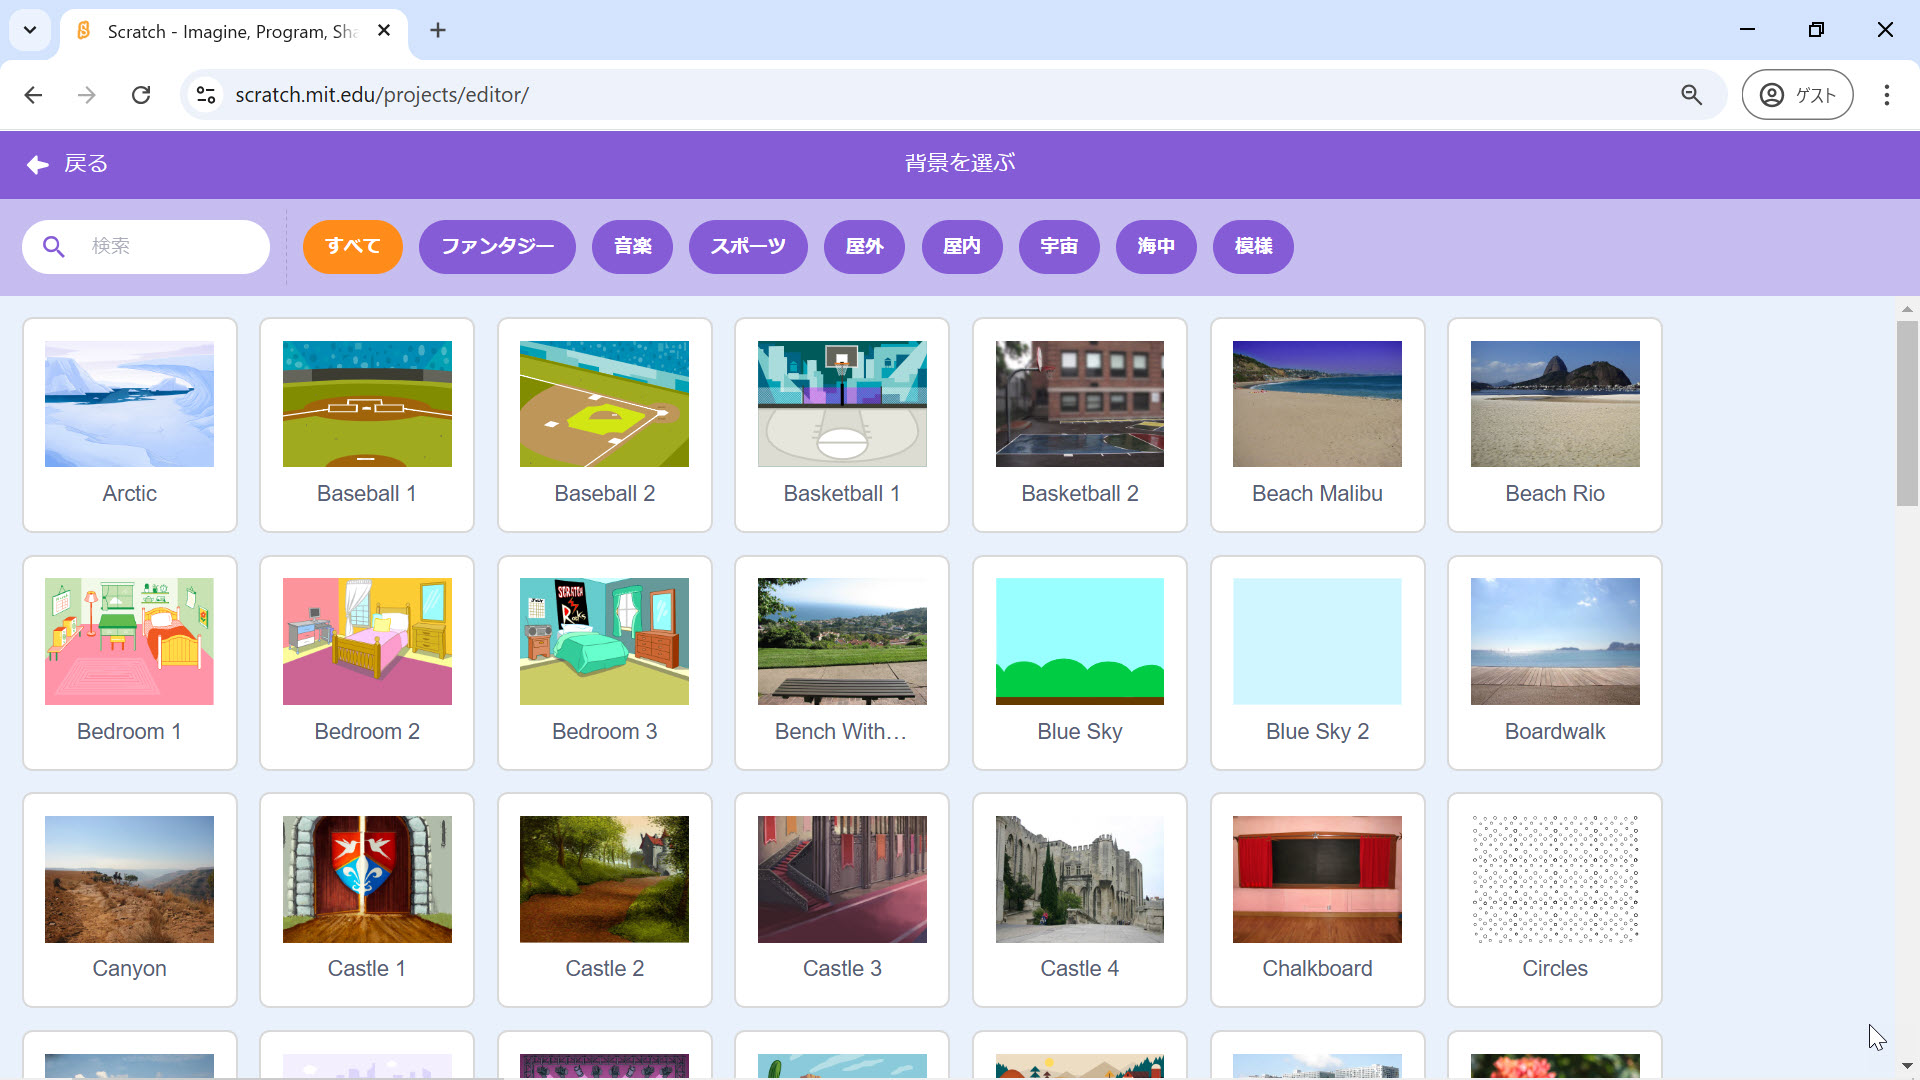Choose the Boardwalk backdrop
This screenshot has height=1080, width=1920.
1555,663
